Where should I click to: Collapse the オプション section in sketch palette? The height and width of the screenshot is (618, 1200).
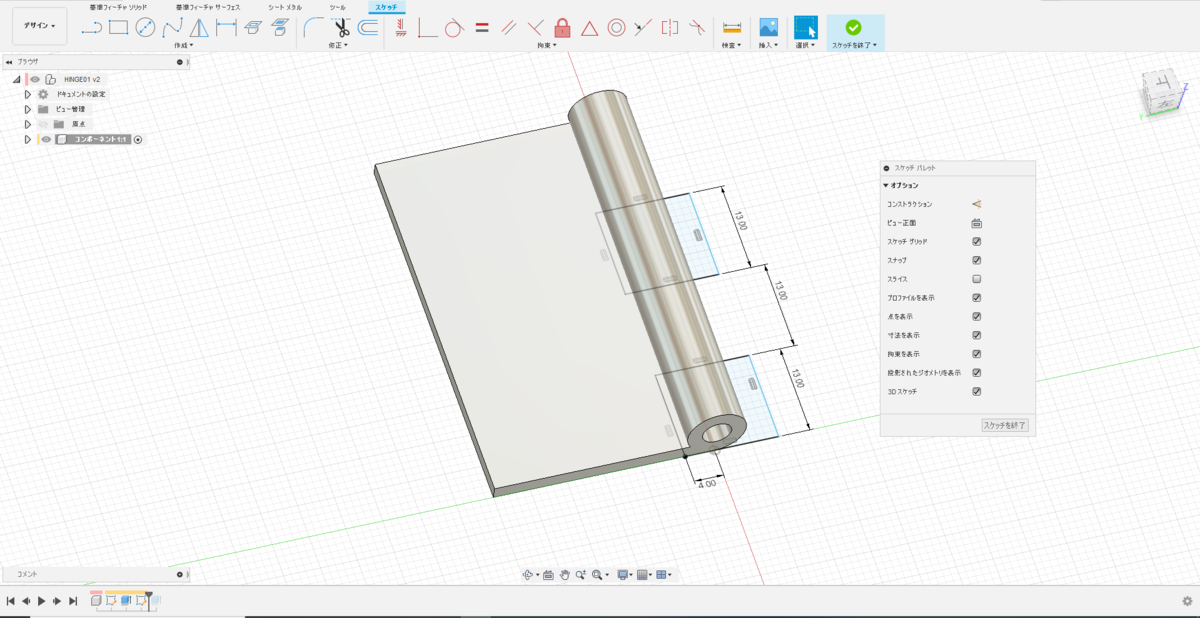886,185
